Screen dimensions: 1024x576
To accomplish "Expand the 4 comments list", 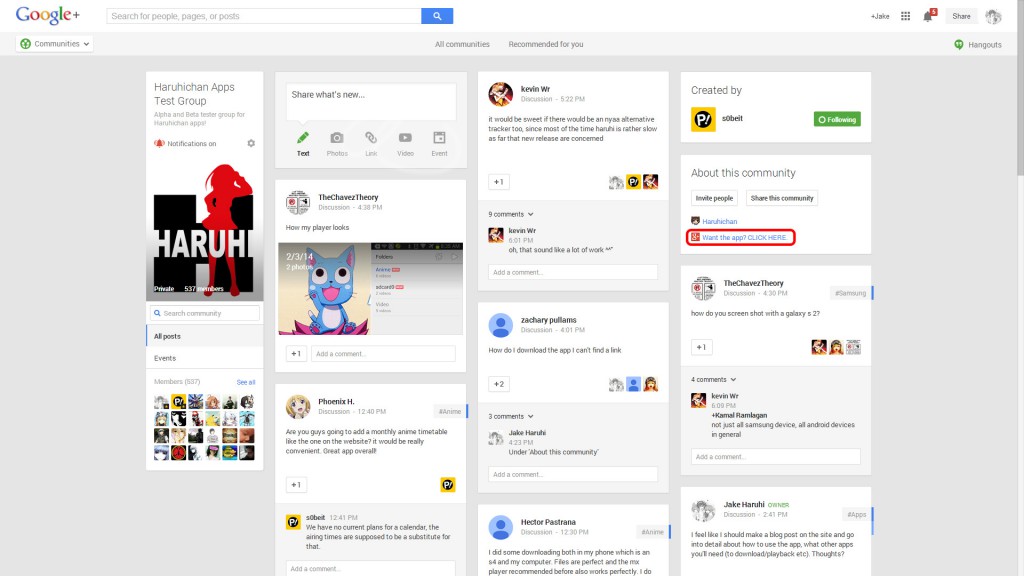I will coord(714,379).
